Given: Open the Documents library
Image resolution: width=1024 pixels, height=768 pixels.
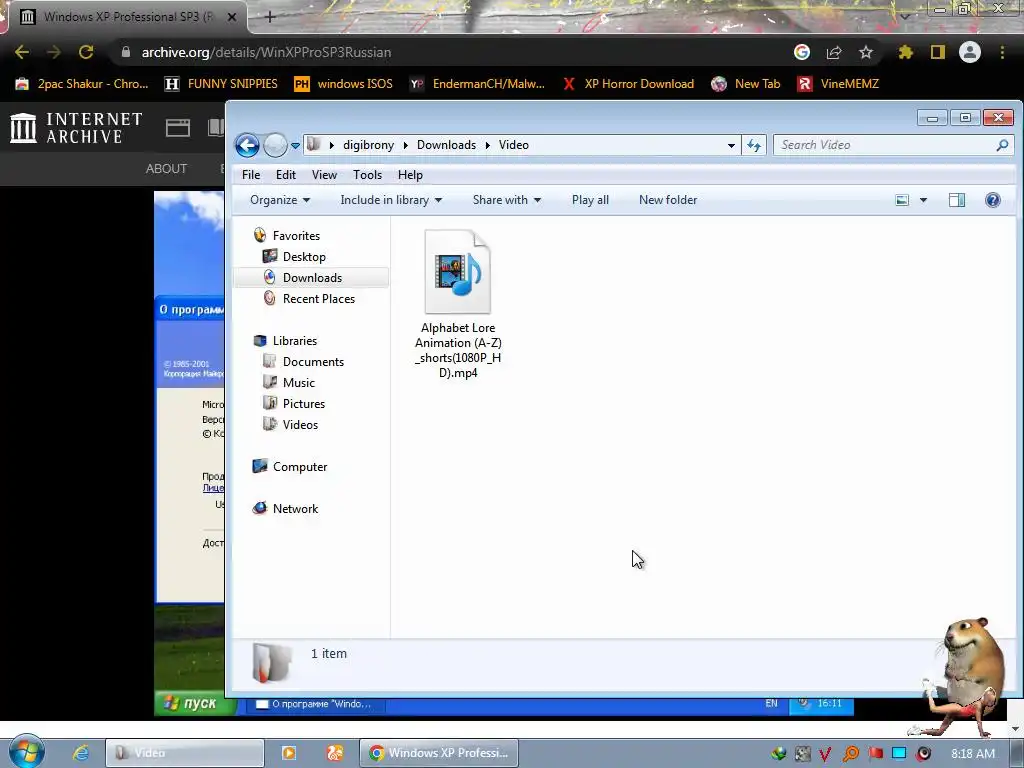Looking at the screenshot, I should pyautogui.click(x=313, y=362).
